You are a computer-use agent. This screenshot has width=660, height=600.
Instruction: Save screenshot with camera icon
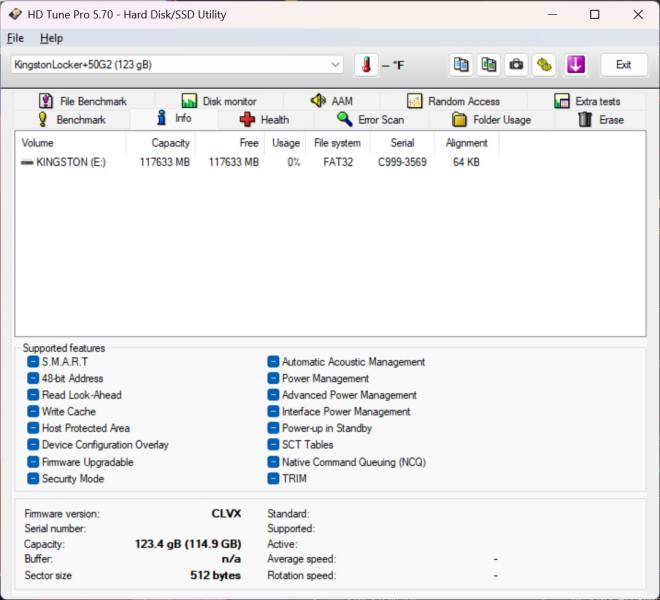(516, 65)
